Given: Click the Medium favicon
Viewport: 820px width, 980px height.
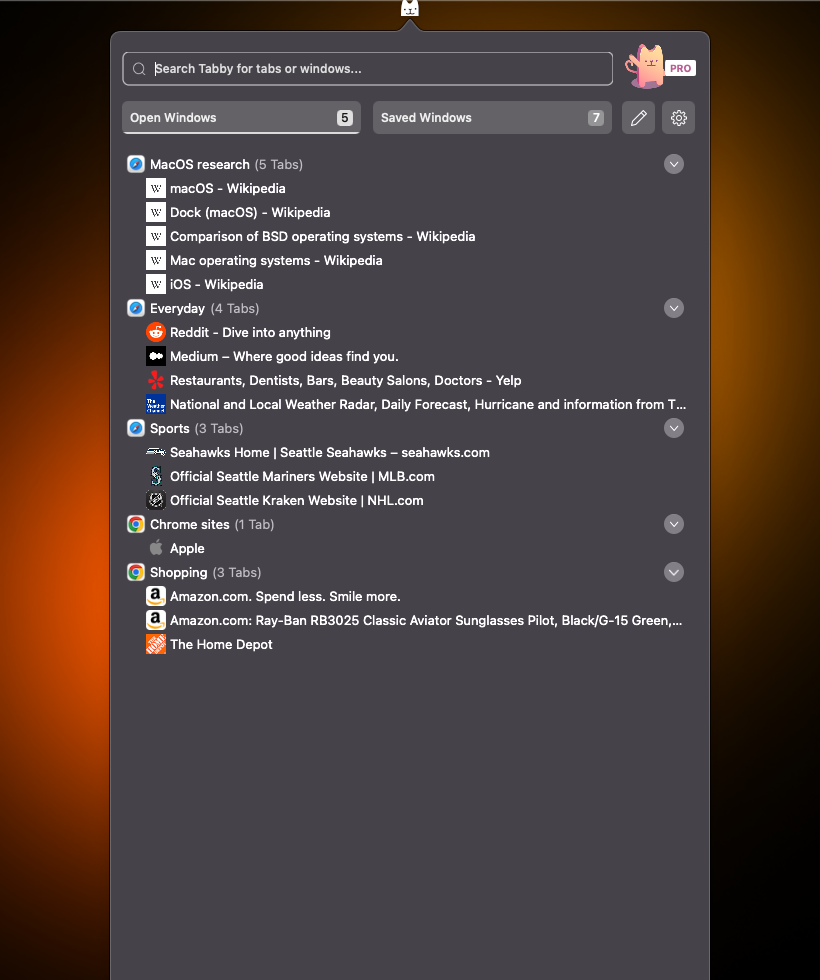Looking at the screenshot, I should click(156, 356).
